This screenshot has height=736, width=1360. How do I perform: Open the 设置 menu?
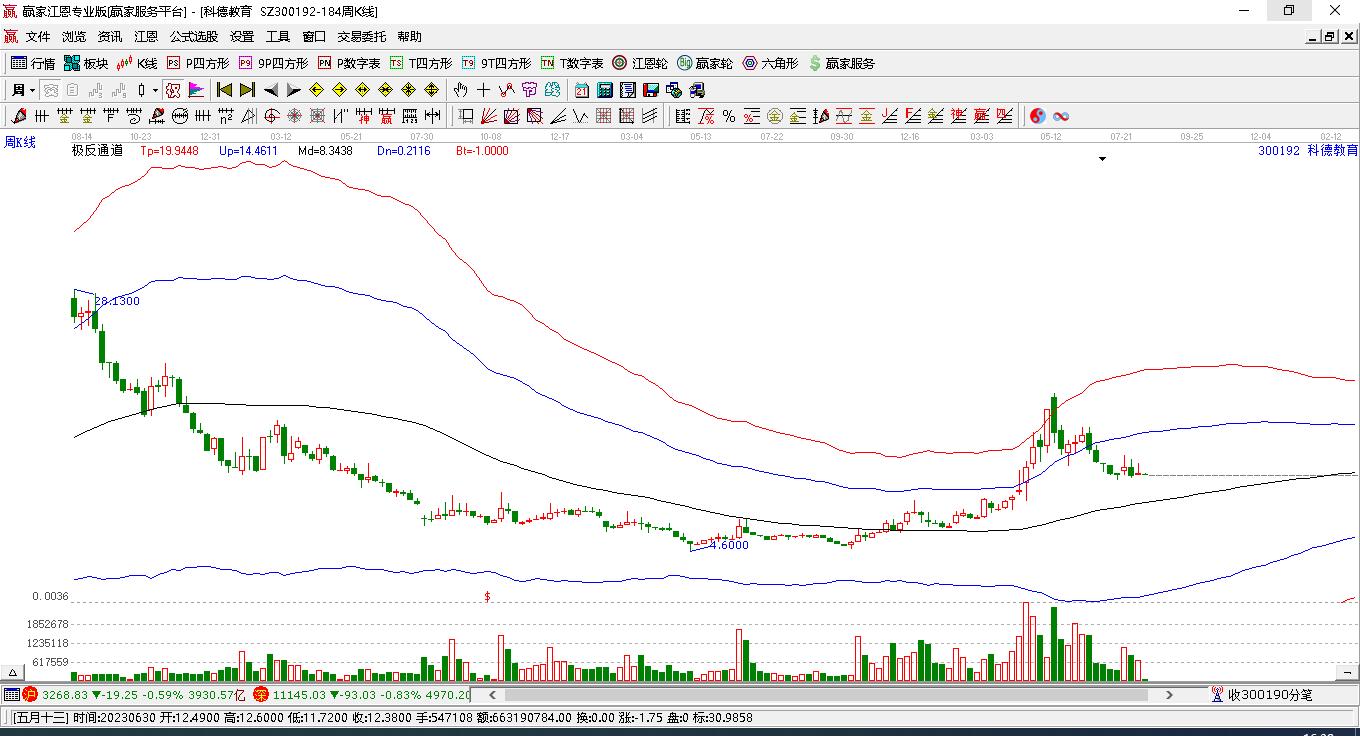pyautogui.click(x=242, y=37)
